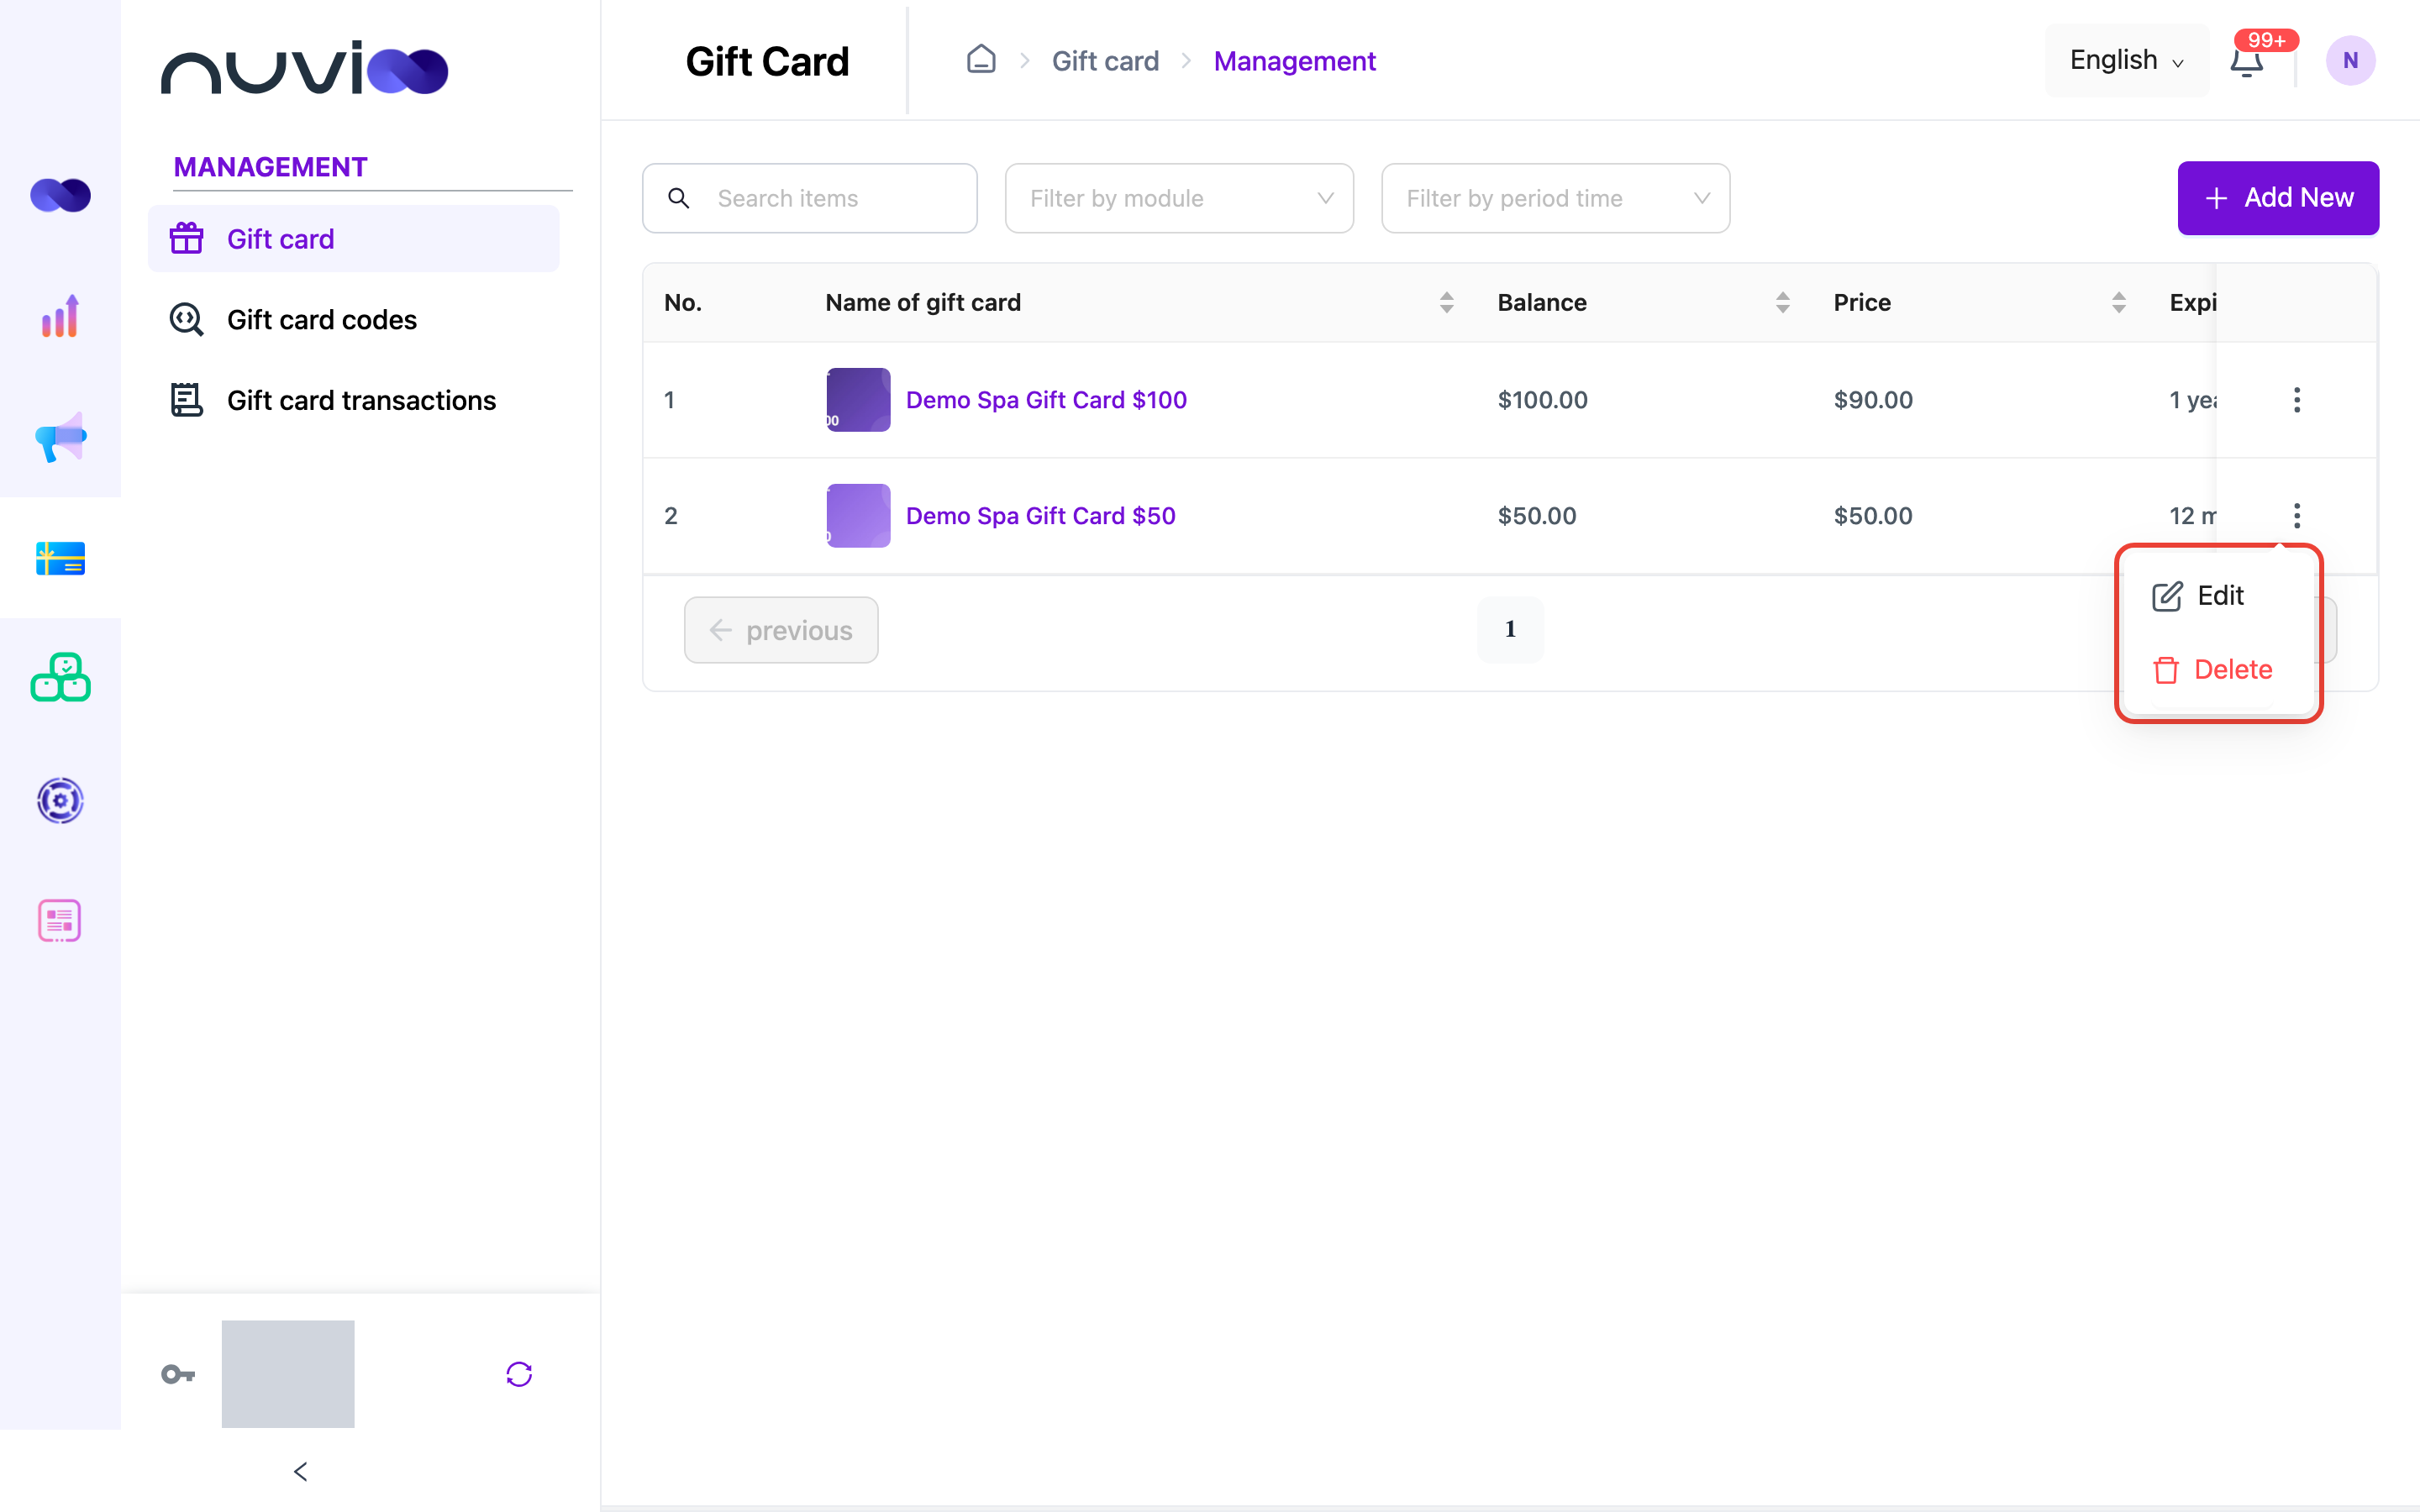Click the $50 gift card thumbnail image
This screenshot has width=2420, height=1512.
coord(858,516)
